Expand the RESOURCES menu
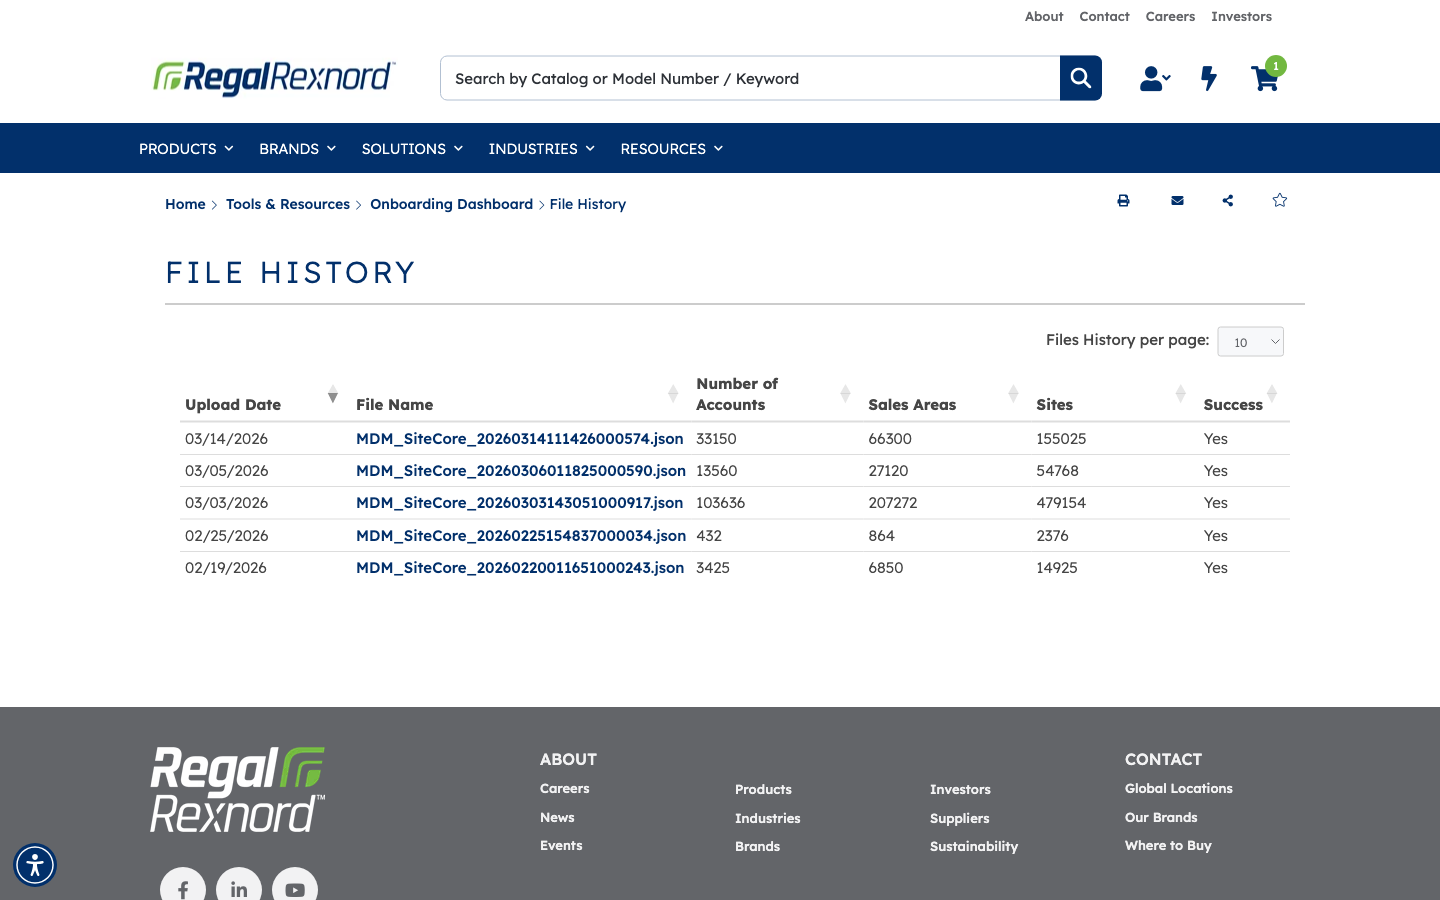The image size is (1440, 900). point(671,149)
